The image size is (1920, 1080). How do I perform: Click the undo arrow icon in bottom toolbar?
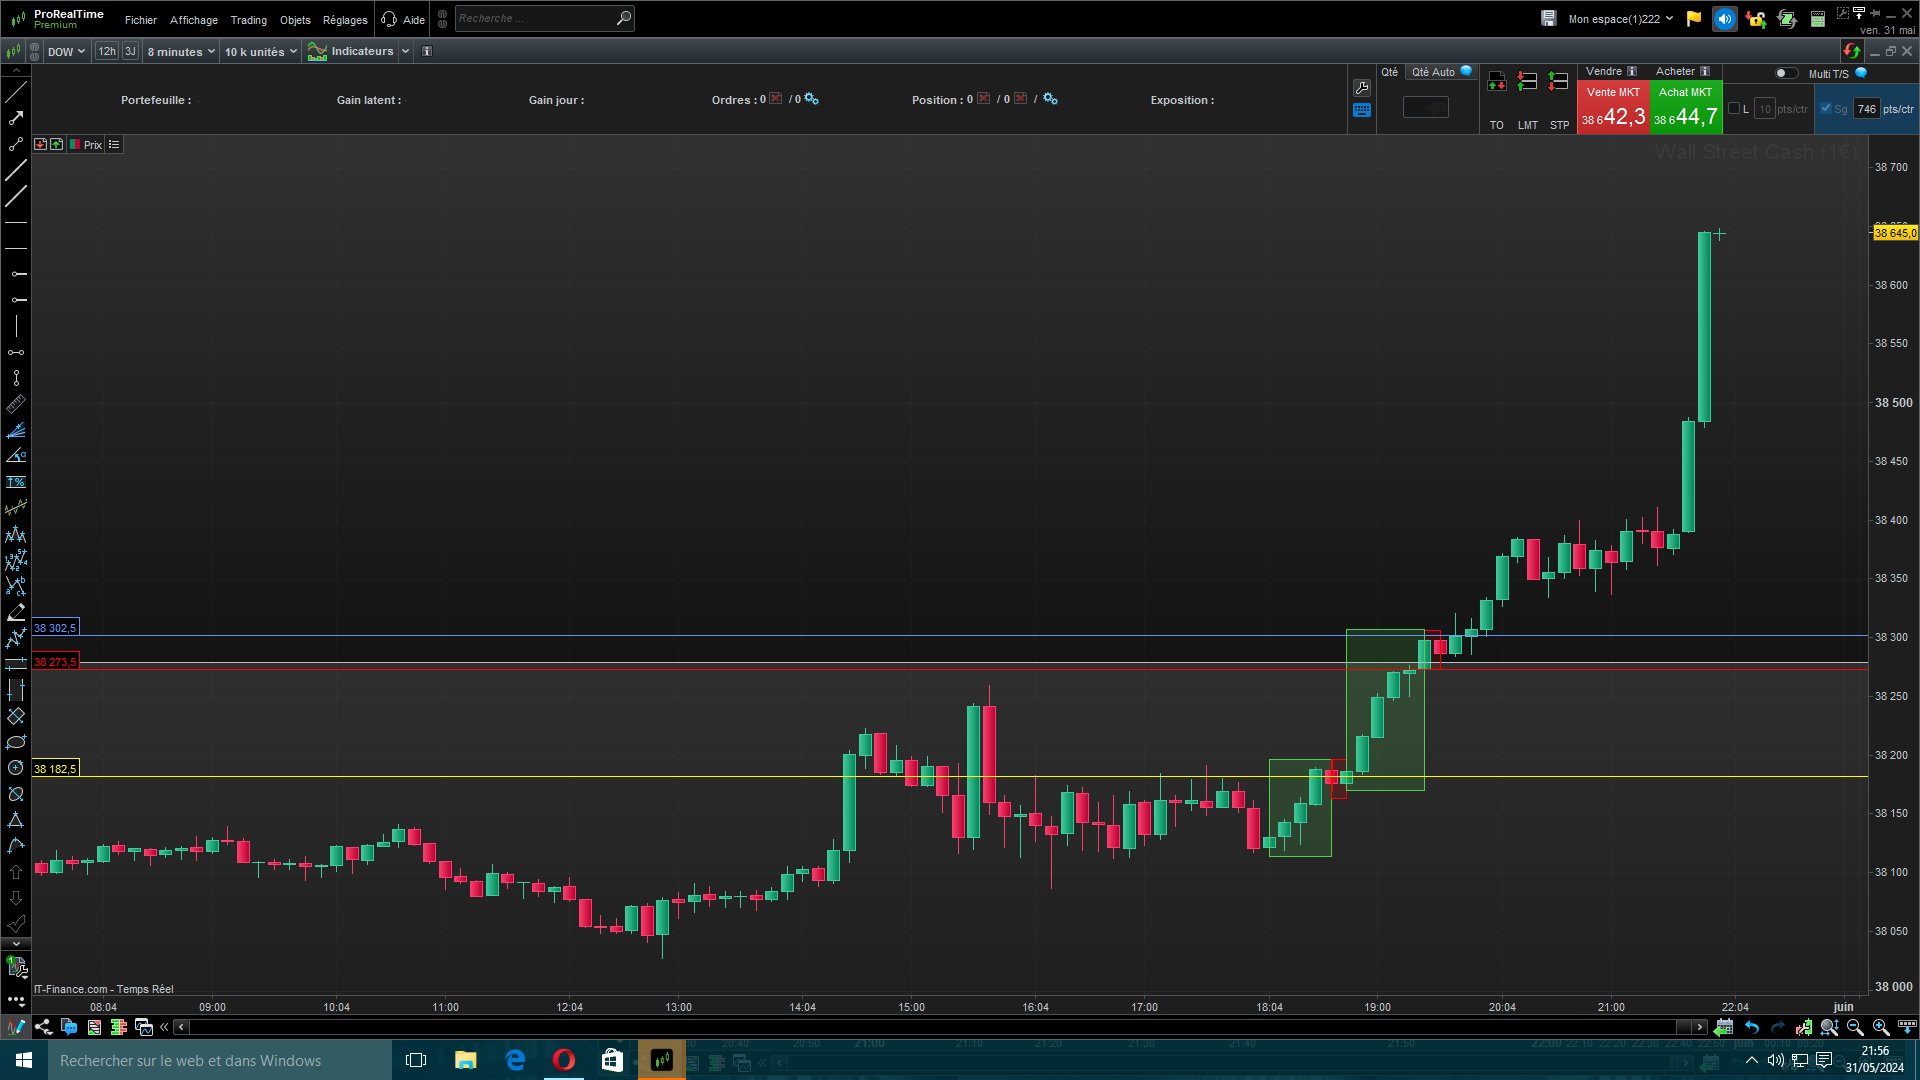(1752, 1027)
